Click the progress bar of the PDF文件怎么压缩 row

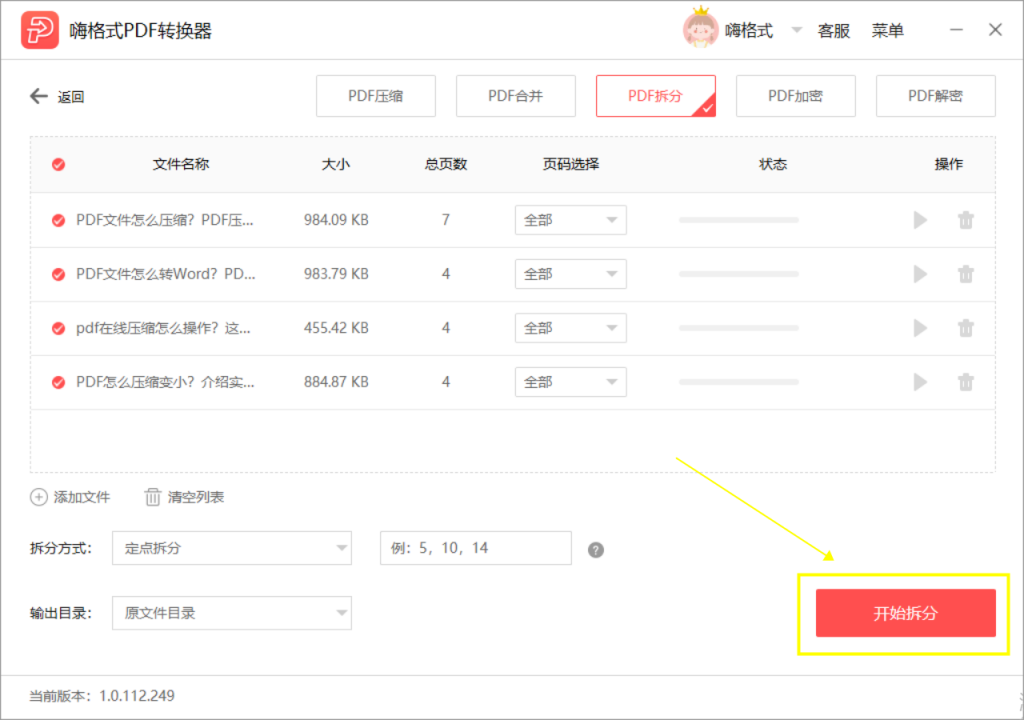point(739,220)
